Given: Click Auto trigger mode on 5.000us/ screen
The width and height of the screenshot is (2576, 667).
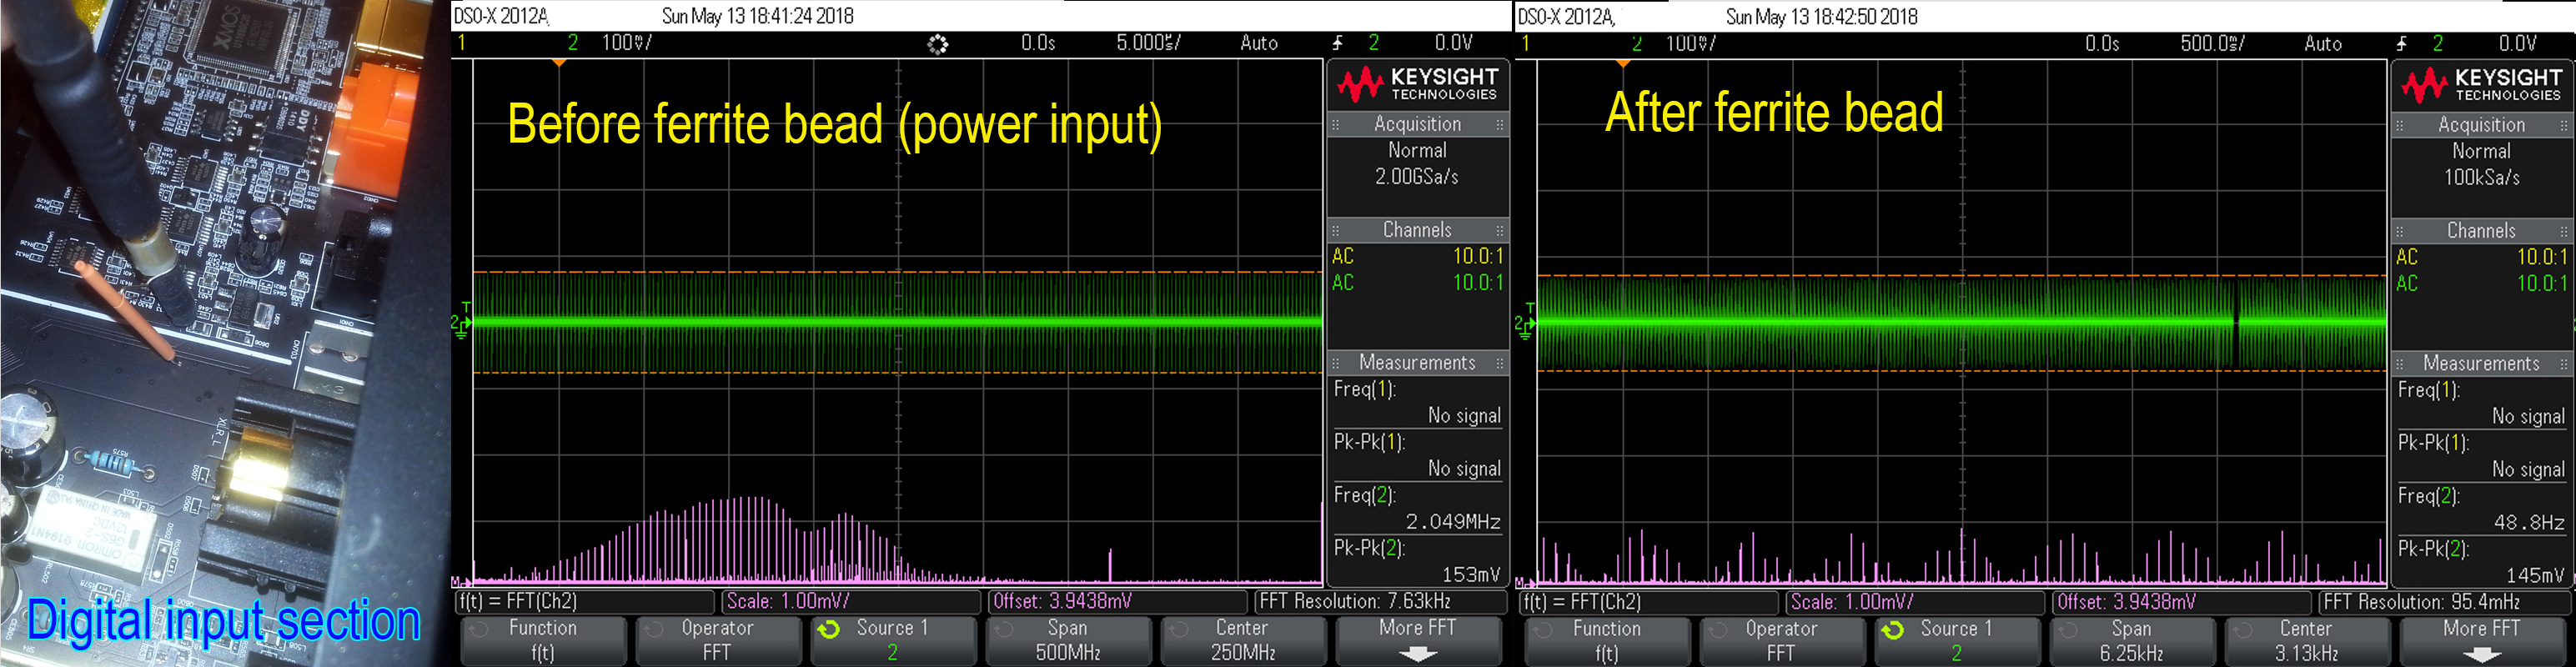Looking at the screenshot, I should click(1259, 43).
